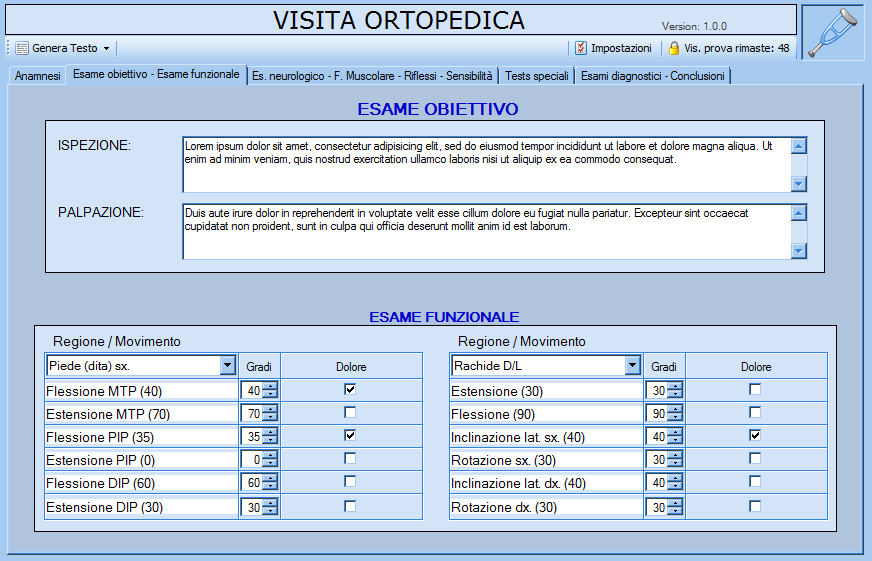872x561 pixels.
Task: Click Flessione MTP degrees spinner arrows
Action: pos(270,390)
